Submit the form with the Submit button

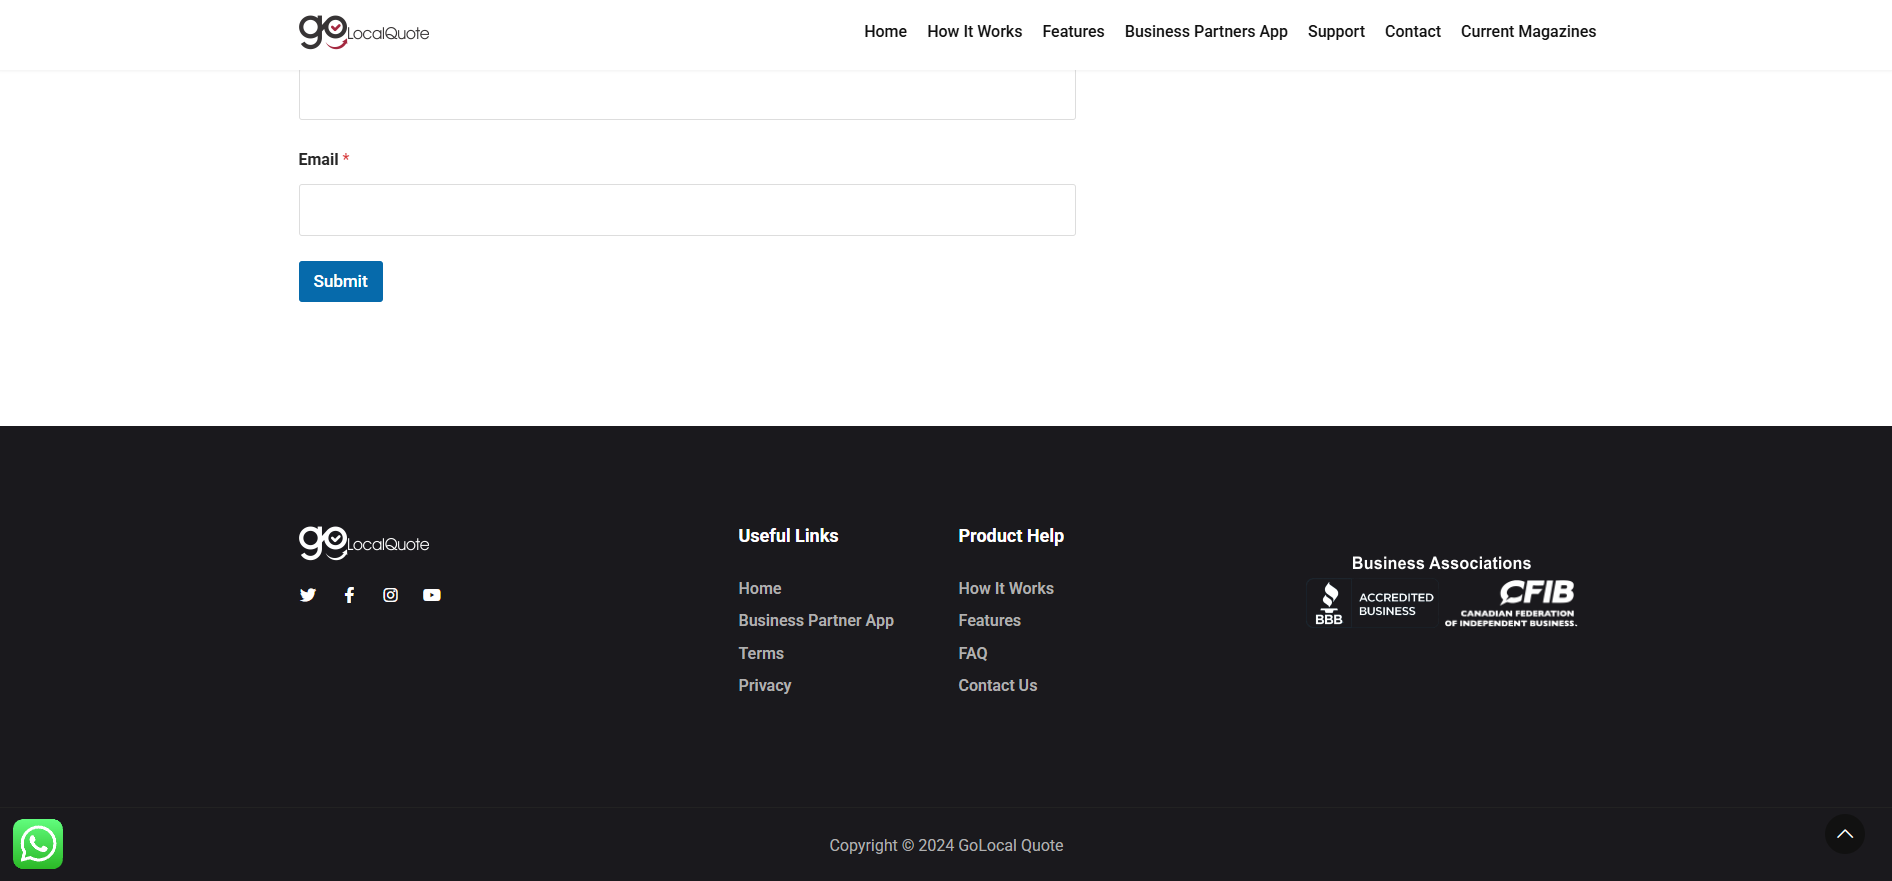(x=341, y=281)
